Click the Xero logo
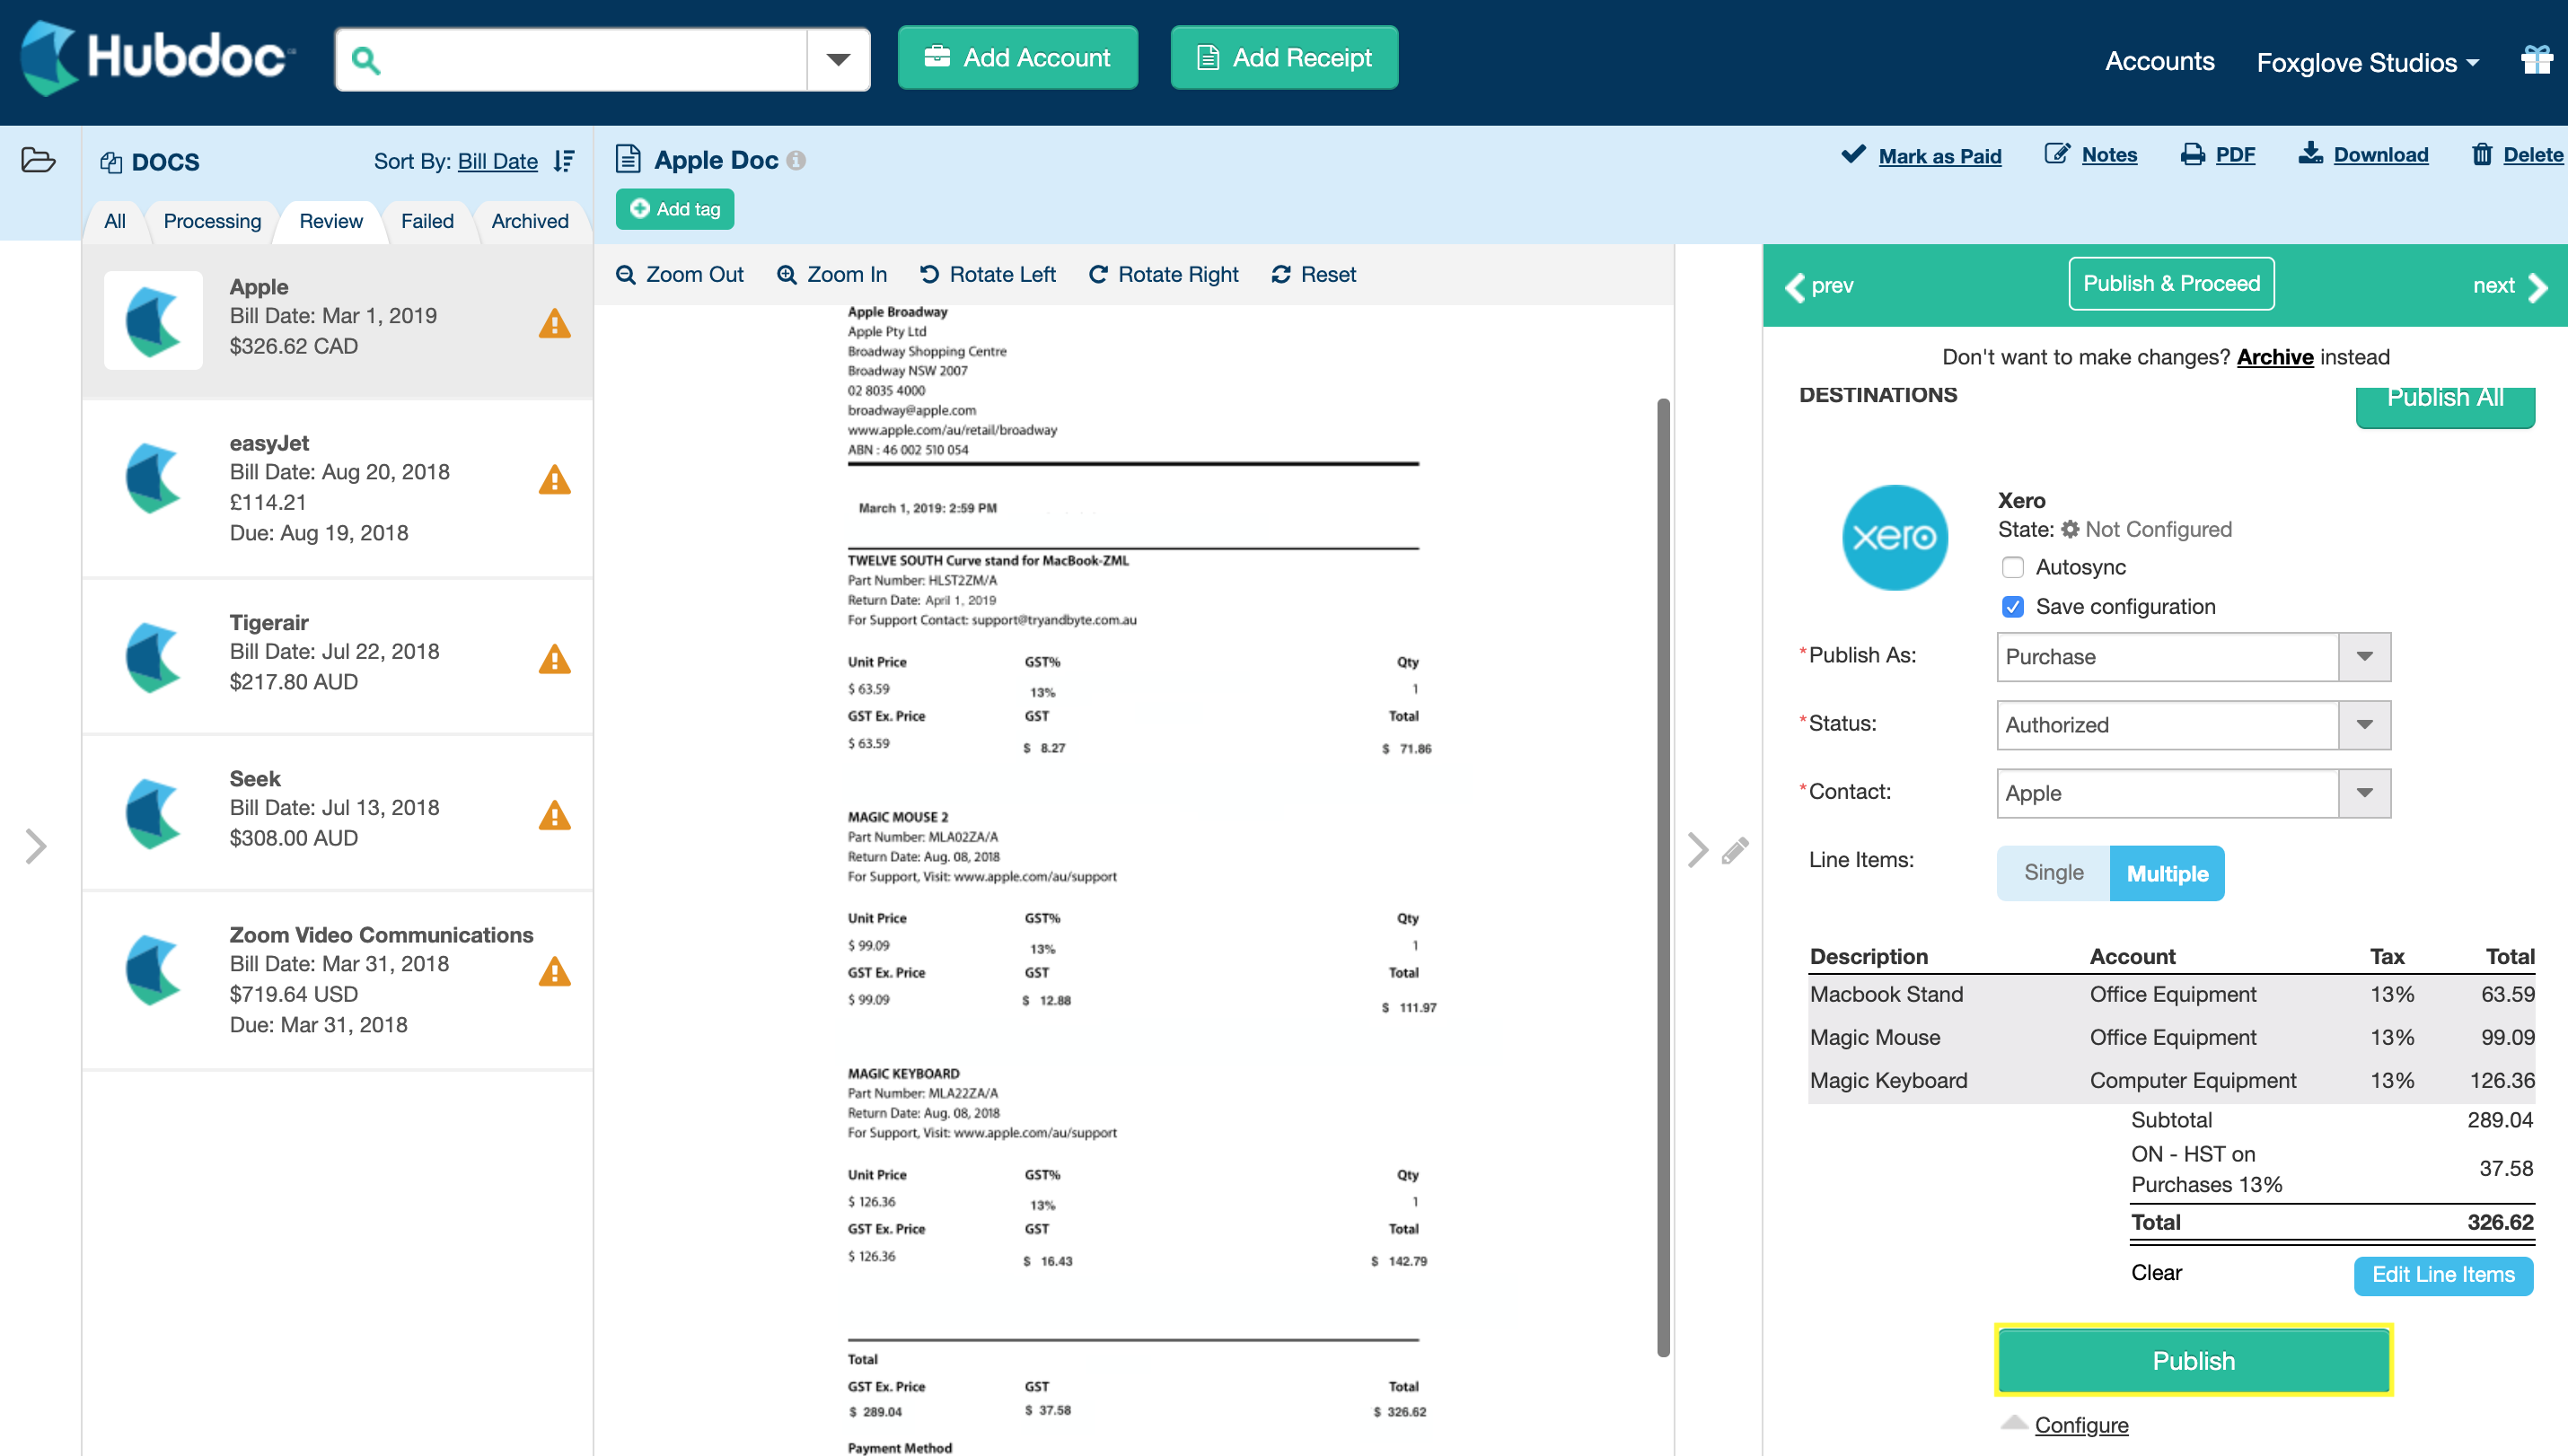Image resolution: width=2568 pixels, height=1456 pixels. coord(1895,538)
